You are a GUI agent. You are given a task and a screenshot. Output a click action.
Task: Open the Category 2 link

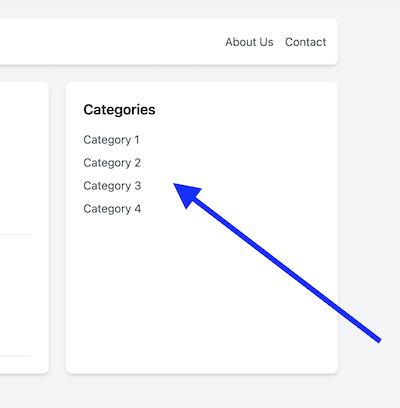[112, 163]
